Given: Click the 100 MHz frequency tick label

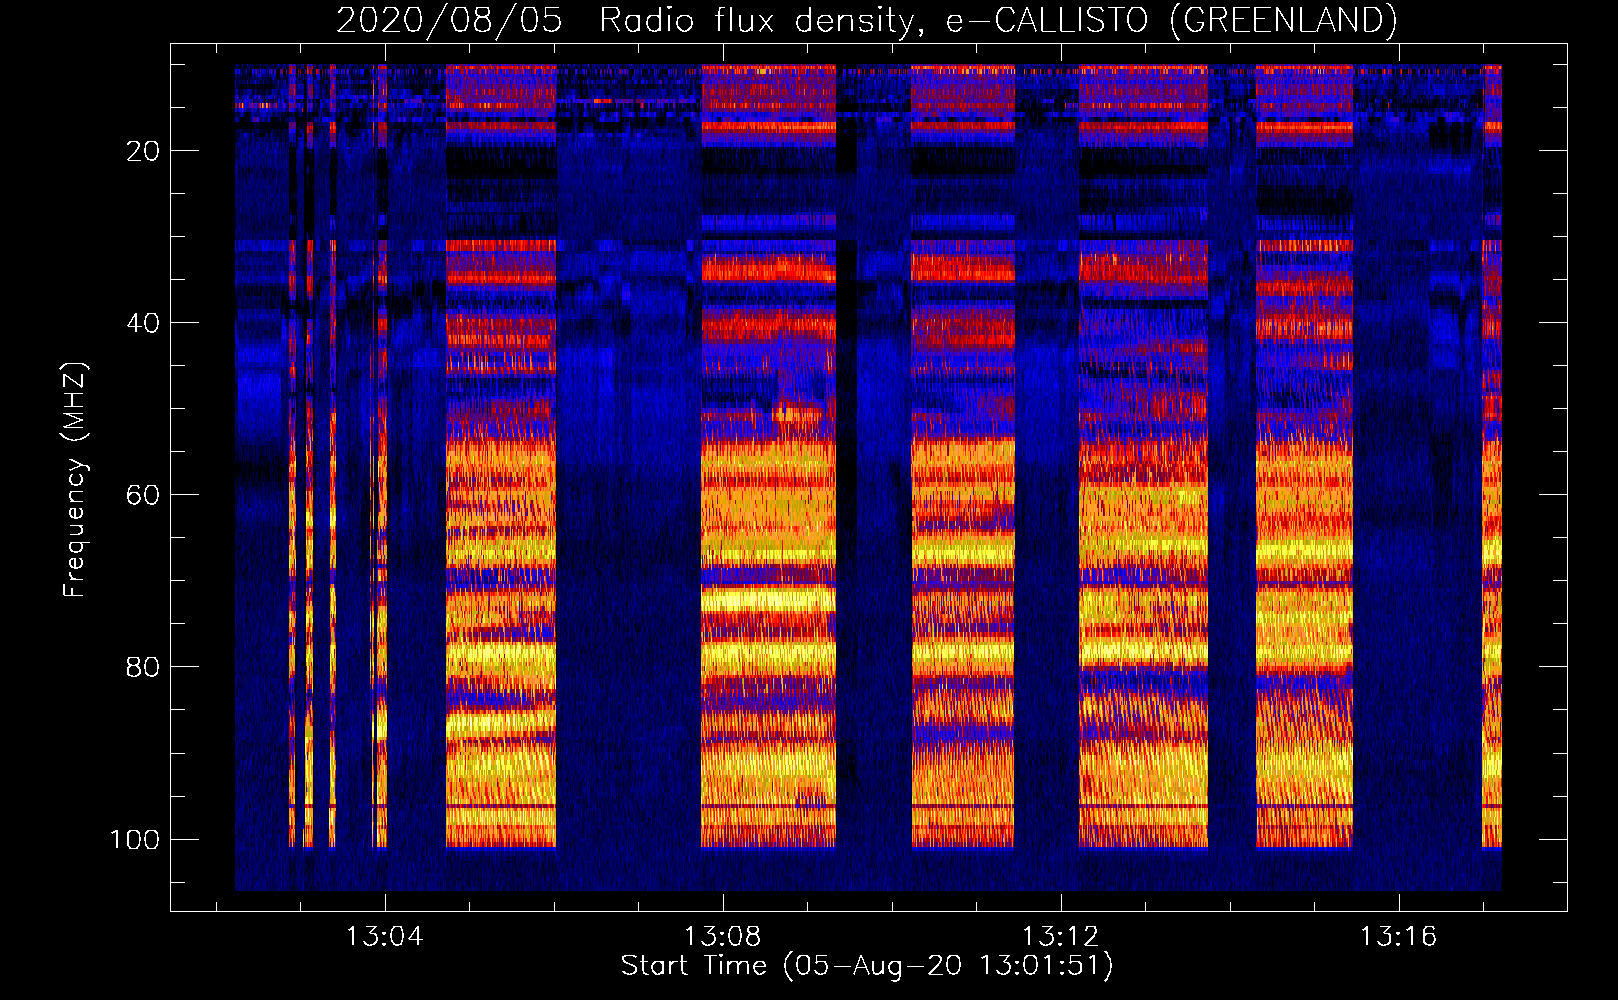Looking at the screenshot, I should (x=135, y=839).
